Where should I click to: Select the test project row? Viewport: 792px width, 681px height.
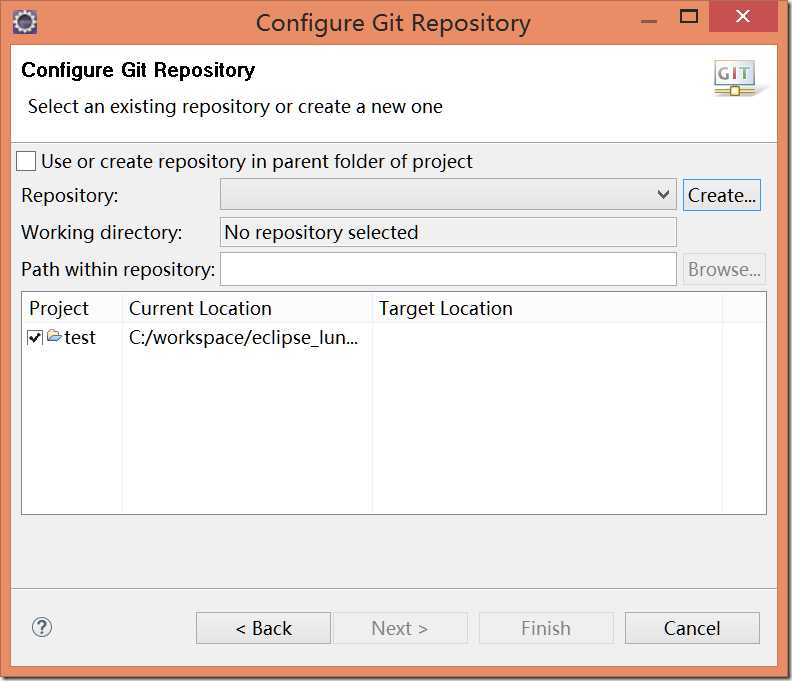coord(80,338)
